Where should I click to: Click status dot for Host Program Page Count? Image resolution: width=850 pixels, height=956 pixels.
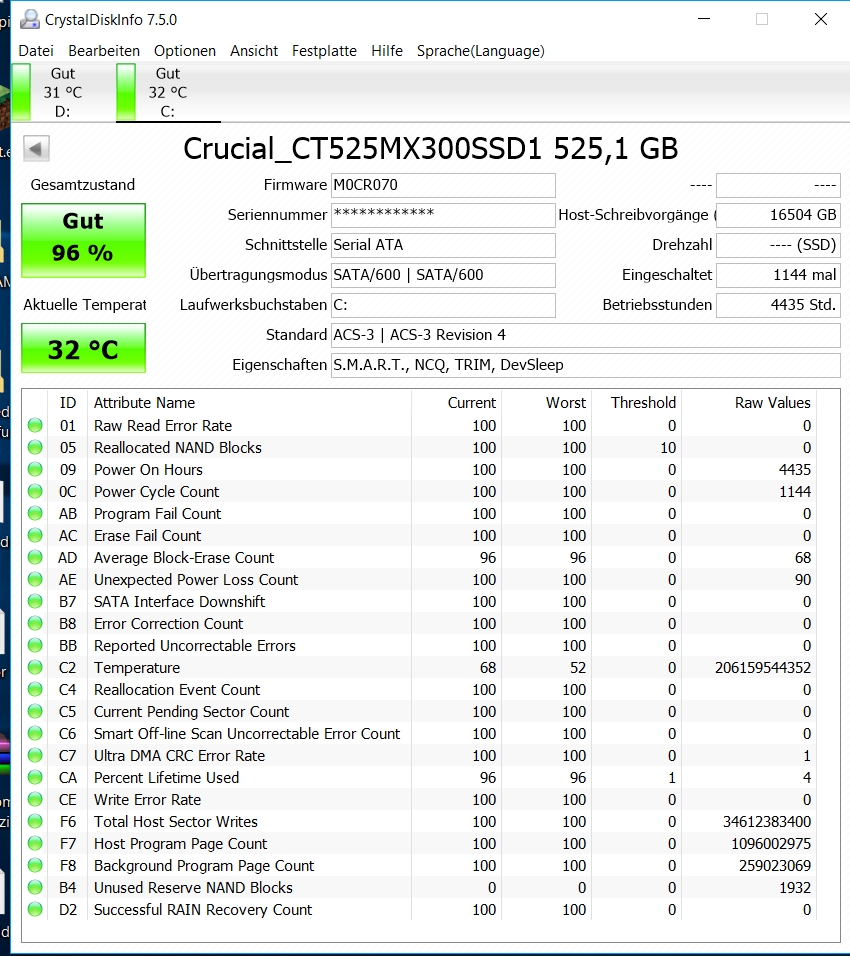tap(35, 843)
